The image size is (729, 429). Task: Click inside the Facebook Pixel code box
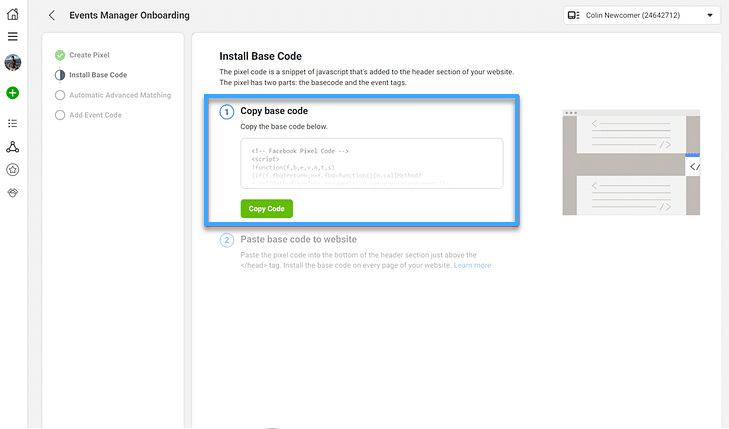(x=371, y=163)
